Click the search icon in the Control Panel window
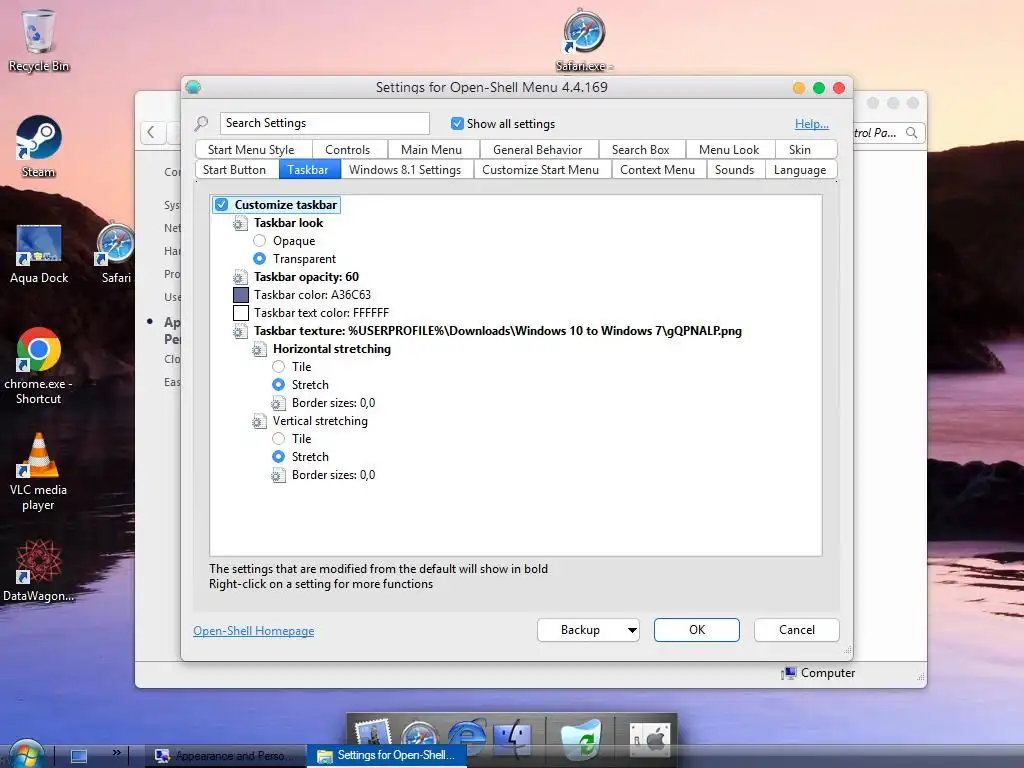 (x=912, y=133)
